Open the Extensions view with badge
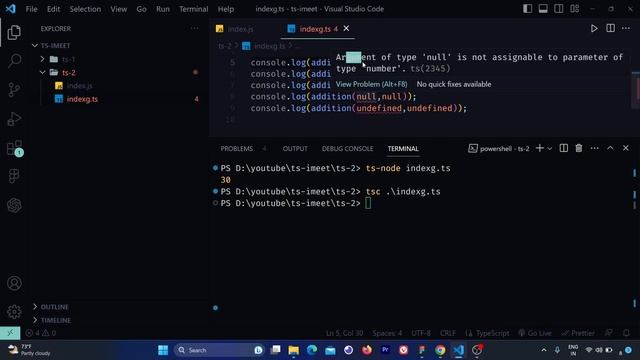This screenshot has height=360, width=640. pyautogui.click(x=15, y=148)
